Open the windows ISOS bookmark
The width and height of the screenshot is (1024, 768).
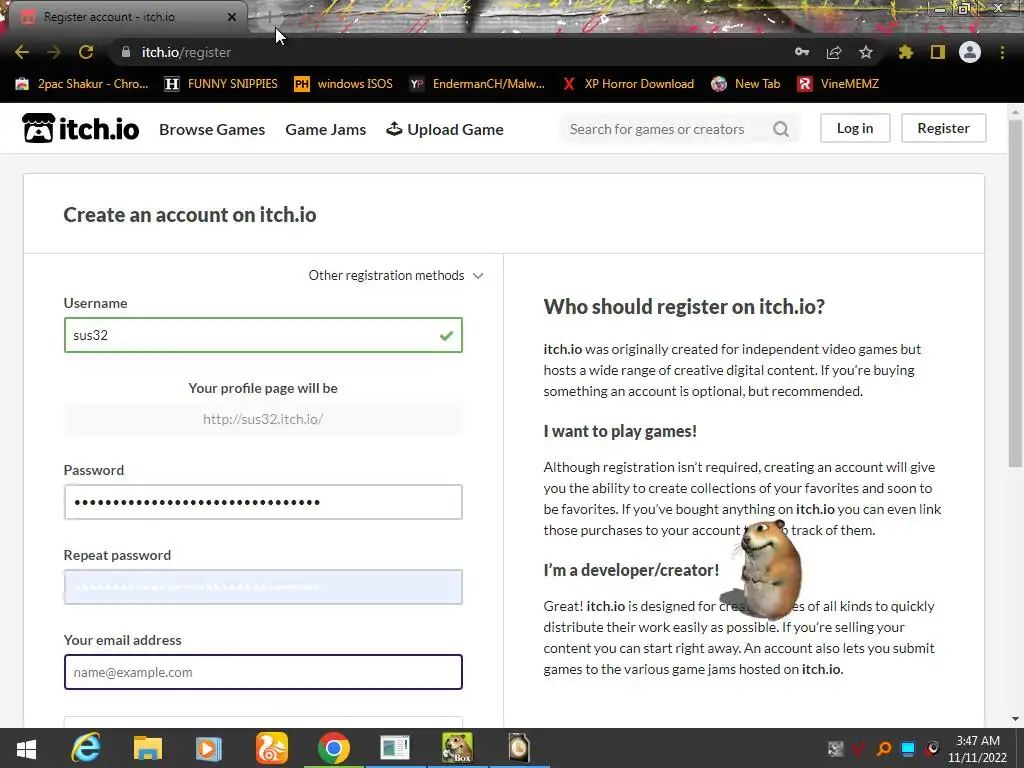[344, 84]
